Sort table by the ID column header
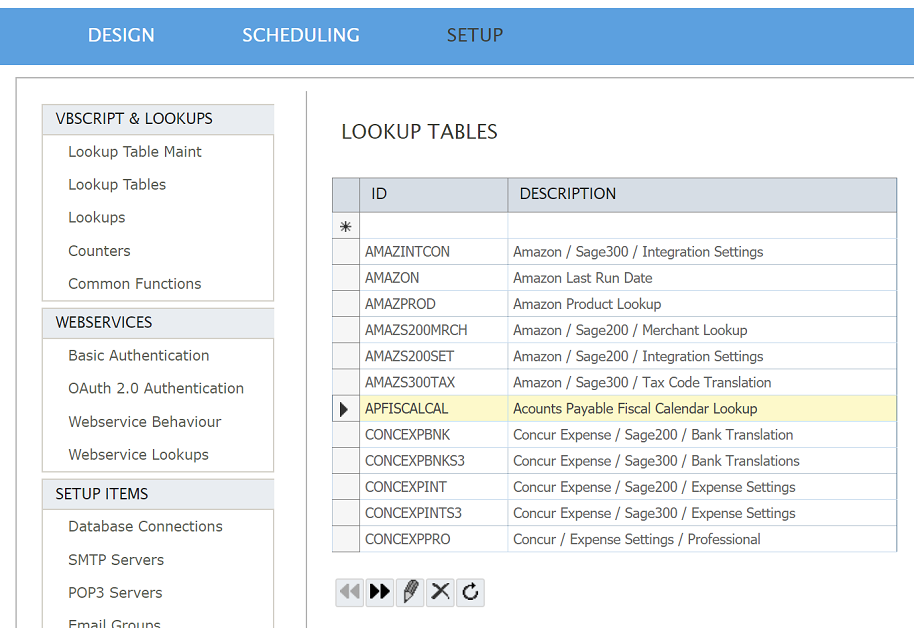Screen dimensions: 914x628 [433, 194]
